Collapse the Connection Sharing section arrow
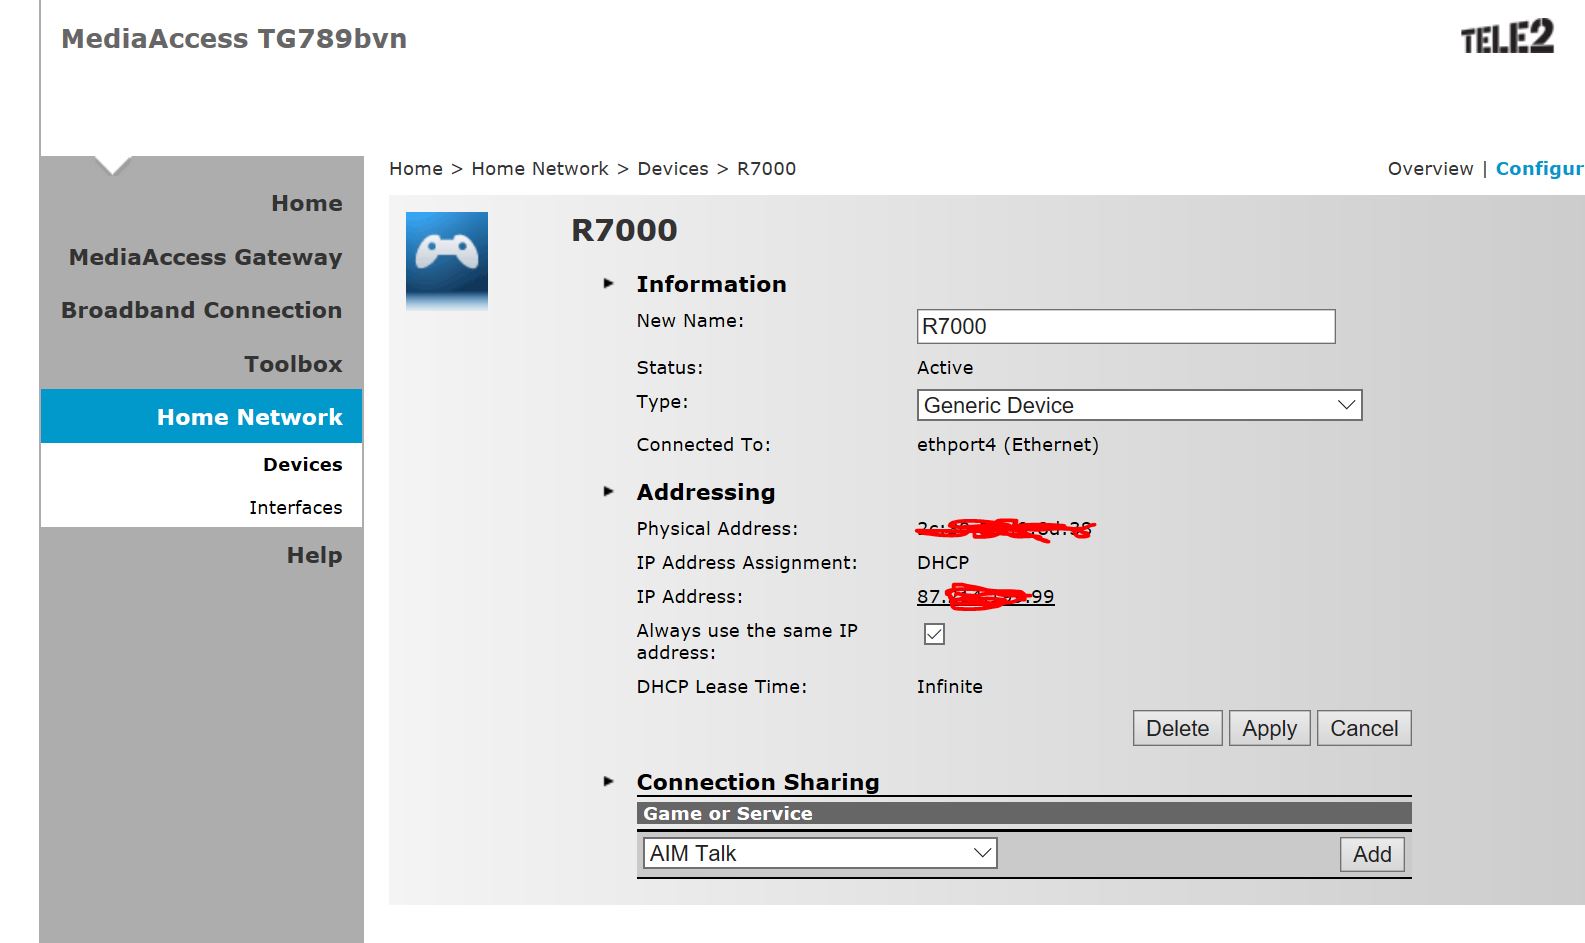Image resolution: width=1585 pixels, height=943 pixels. click(x=608, y=782)
